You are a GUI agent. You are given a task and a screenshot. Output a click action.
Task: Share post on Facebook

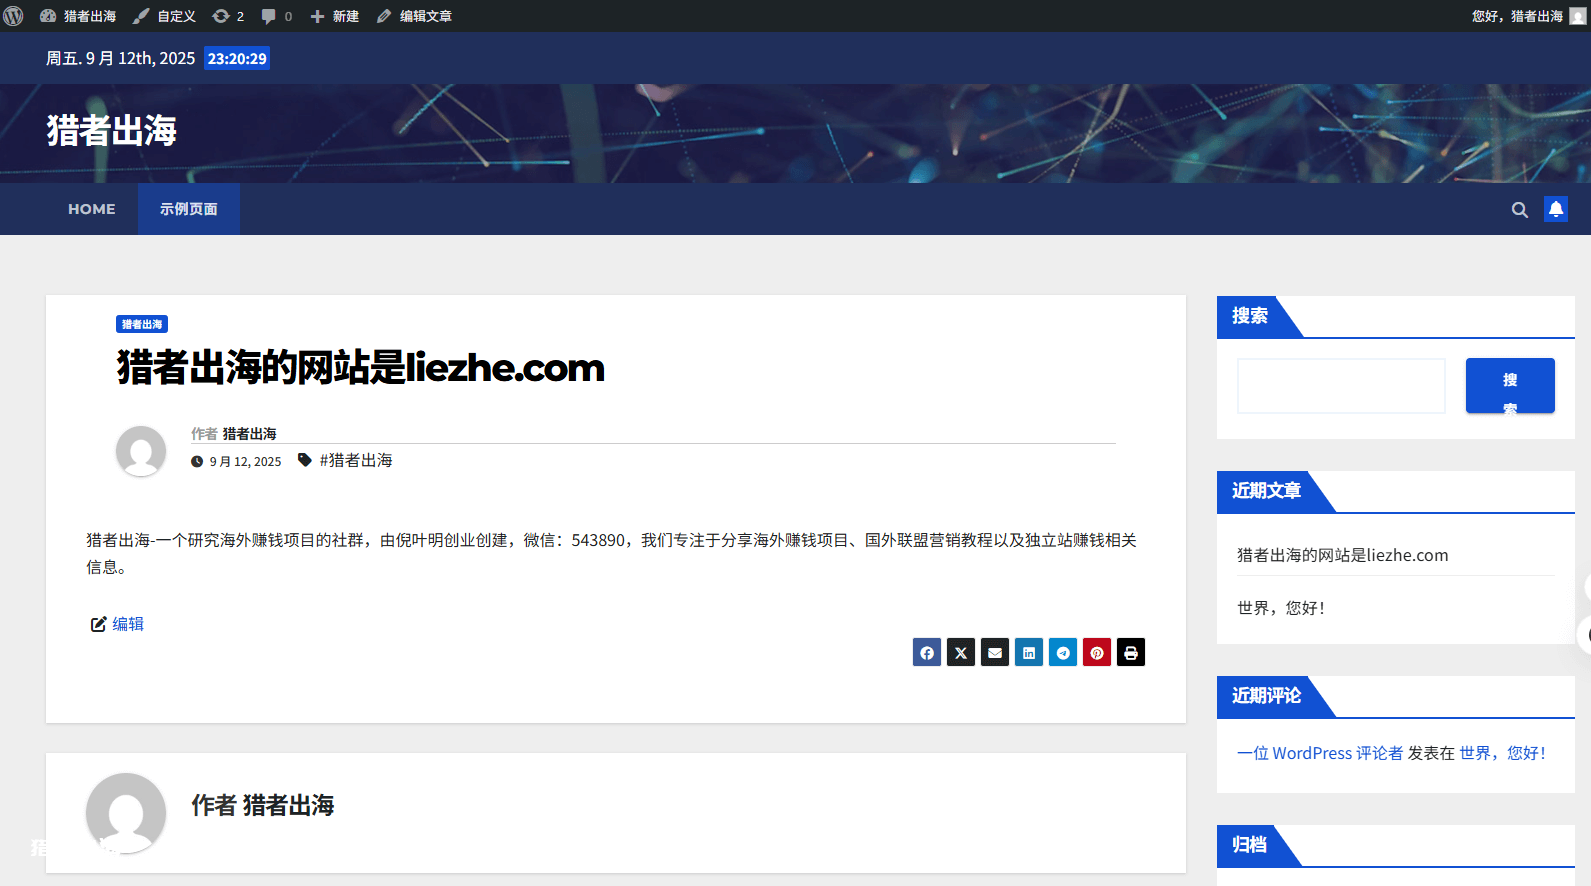point(927,653)
